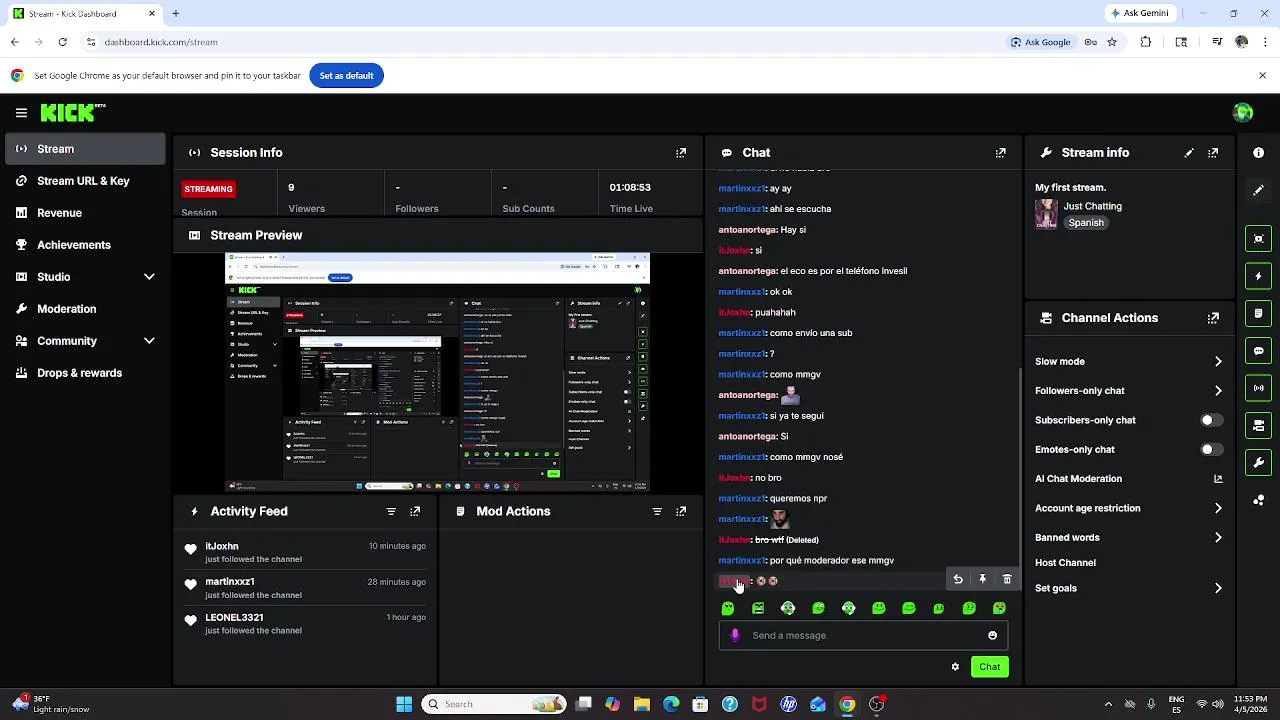Open a new Chrome tab
This screenshot has height=720, width=1280.
pyautogui.click(x=175, y=13)
